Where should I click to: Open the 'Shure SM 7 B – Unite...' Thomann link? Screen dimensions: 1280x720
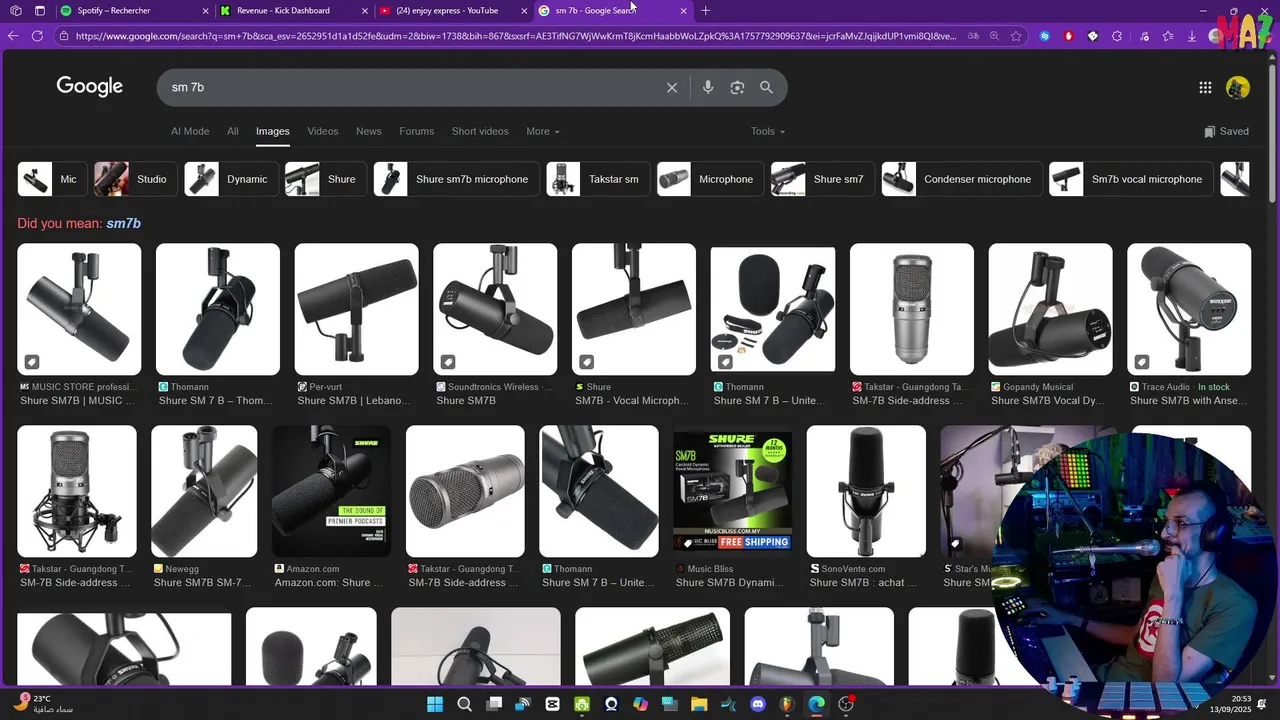tap(599, 583)
